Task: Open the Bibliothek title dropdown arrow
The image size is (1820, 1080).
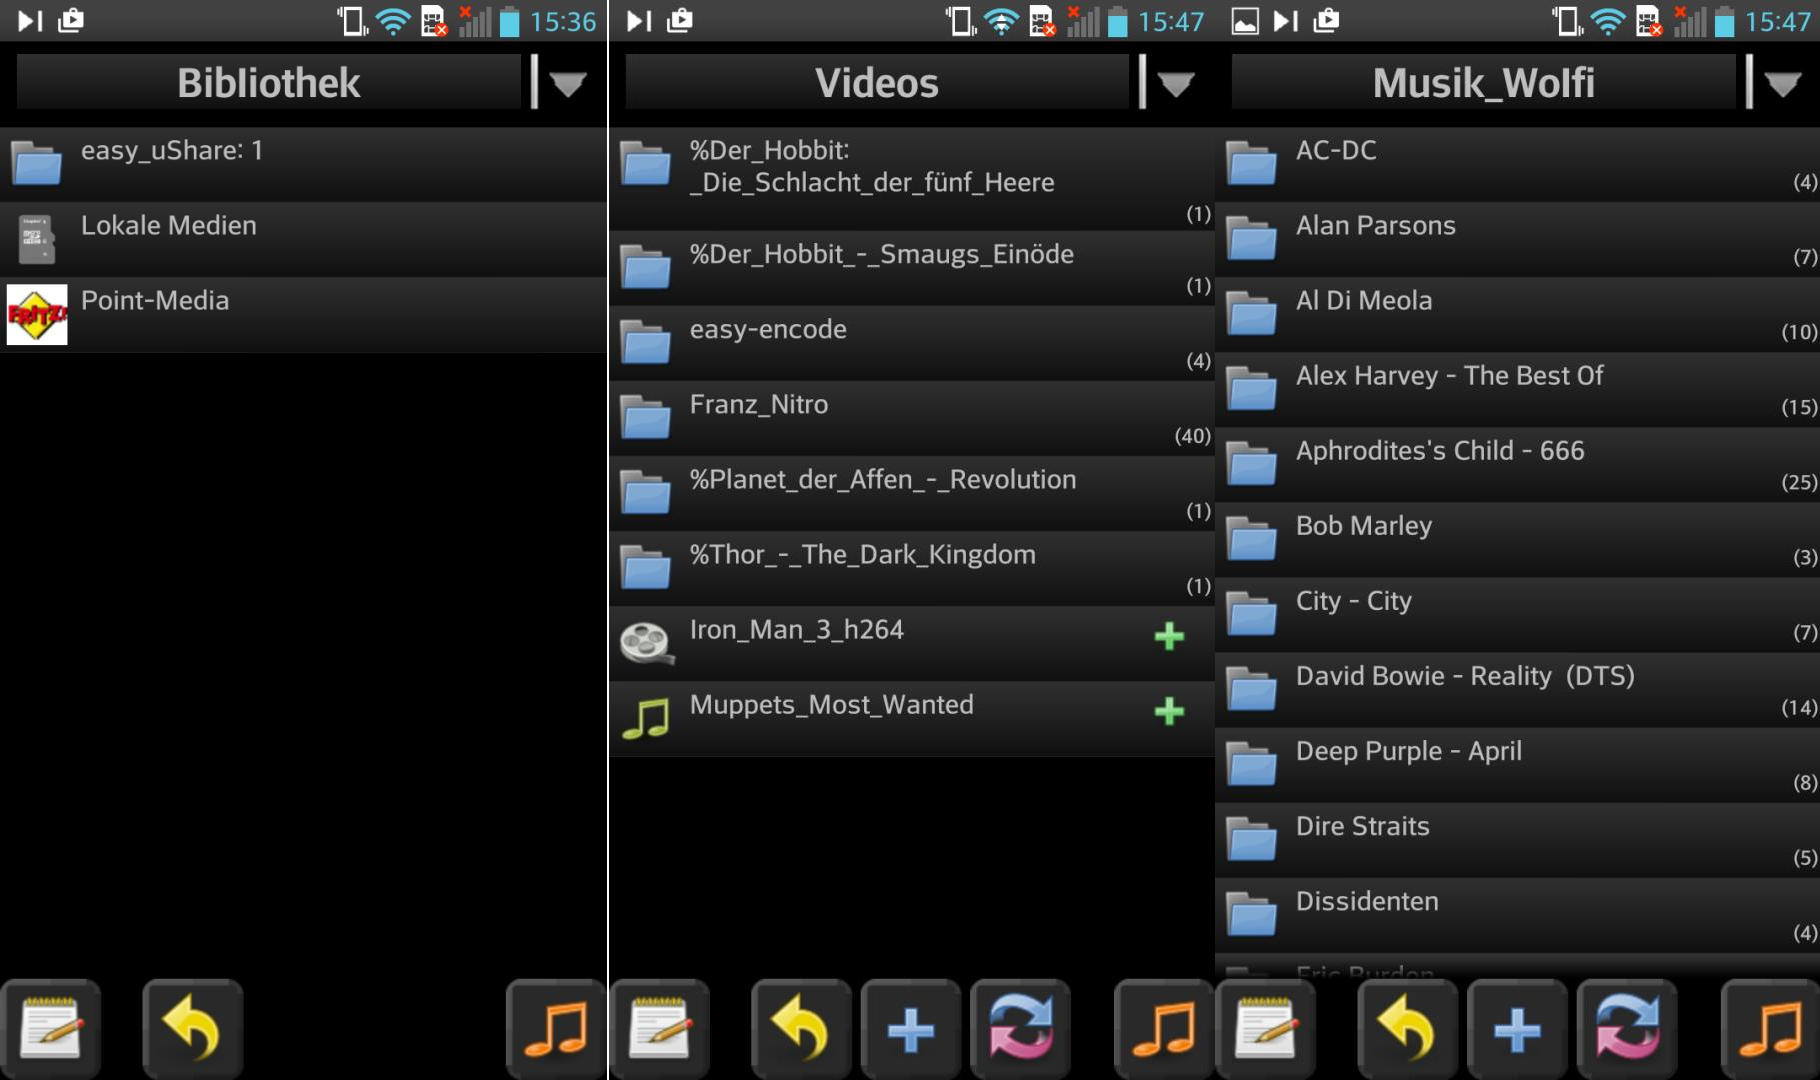Action: tap(567, 84)
